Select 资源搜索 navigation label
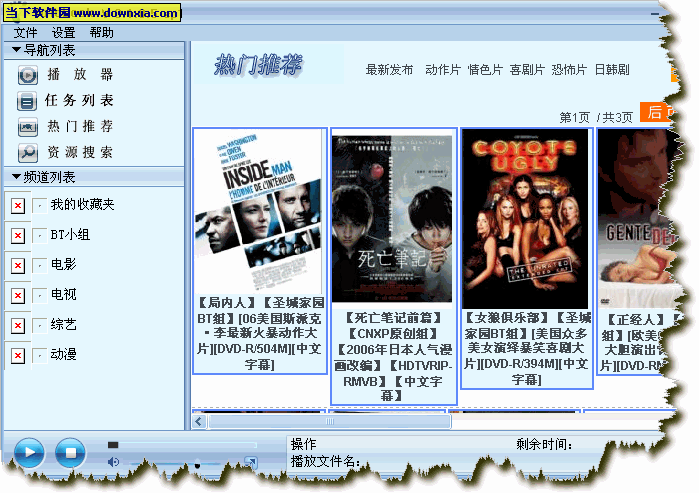This screenshot has height=493, width=699. point(80,152)
